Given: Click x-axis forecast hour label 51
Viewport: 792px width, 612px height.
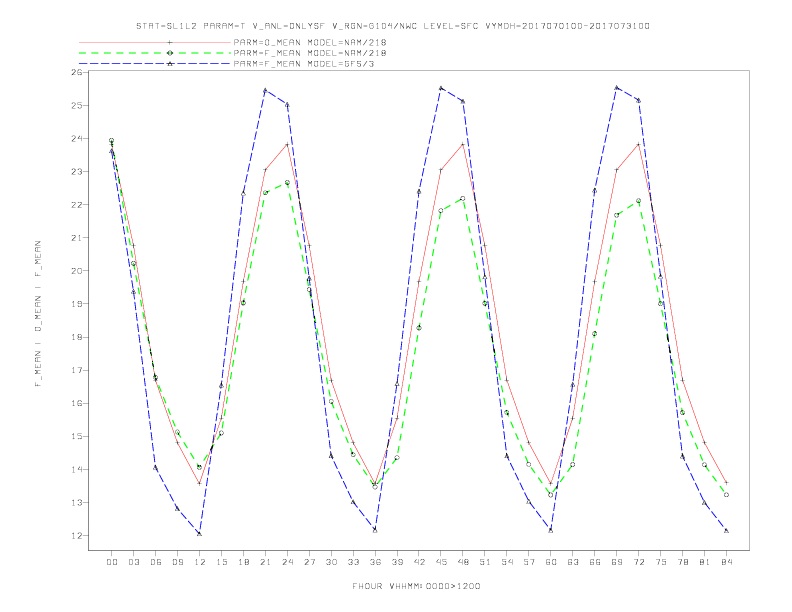Looking at the screenshot, I should 485,562.
